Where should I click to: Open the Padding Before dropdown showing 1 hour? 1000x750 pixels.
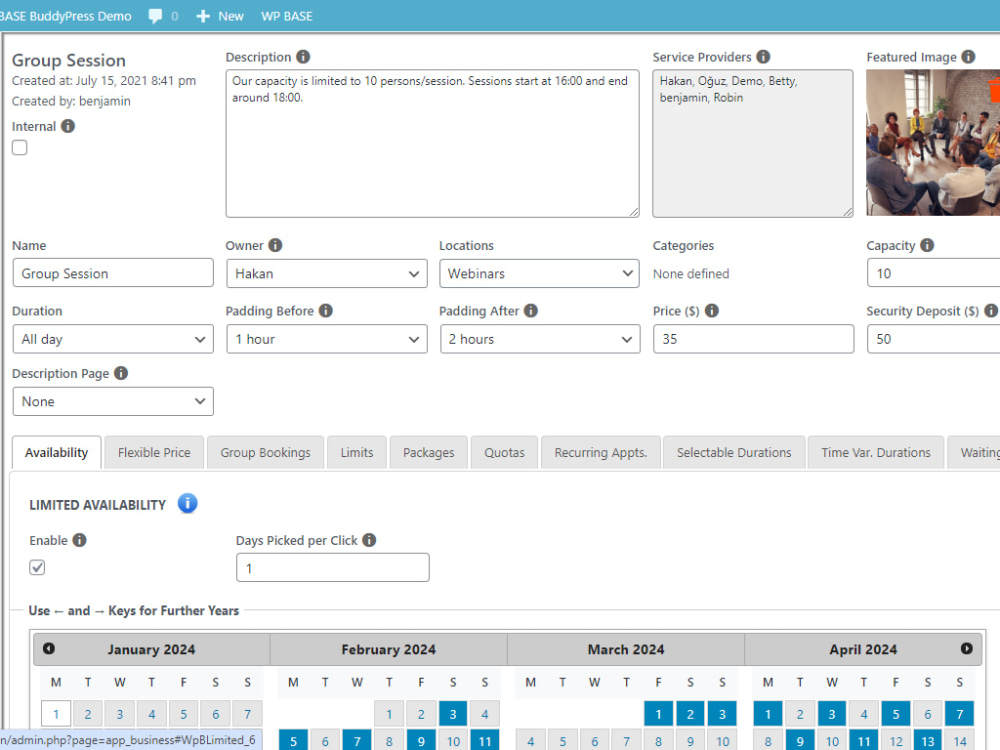click(x=327, y=339)
